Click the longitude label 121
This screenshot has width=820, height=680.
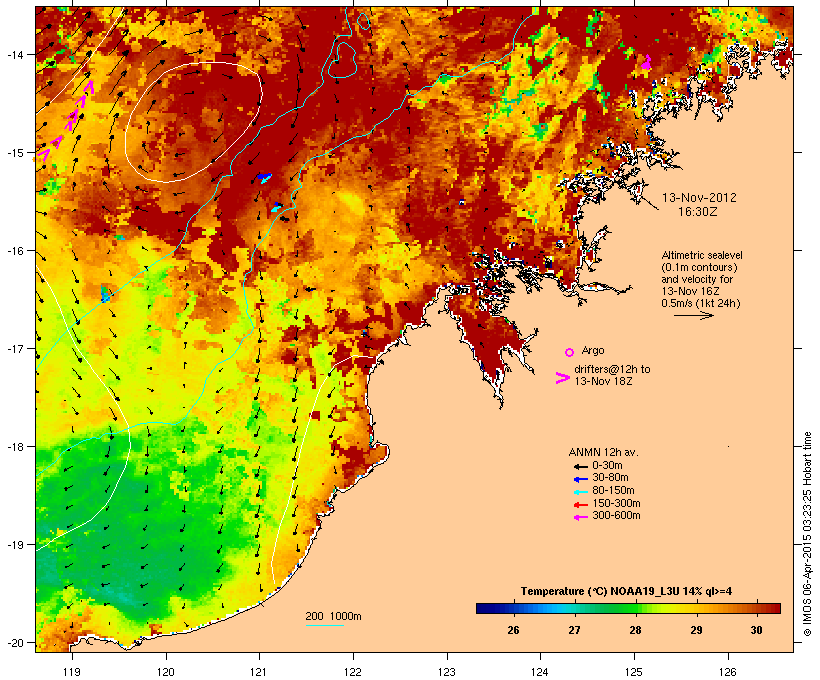tap(259, 672)
